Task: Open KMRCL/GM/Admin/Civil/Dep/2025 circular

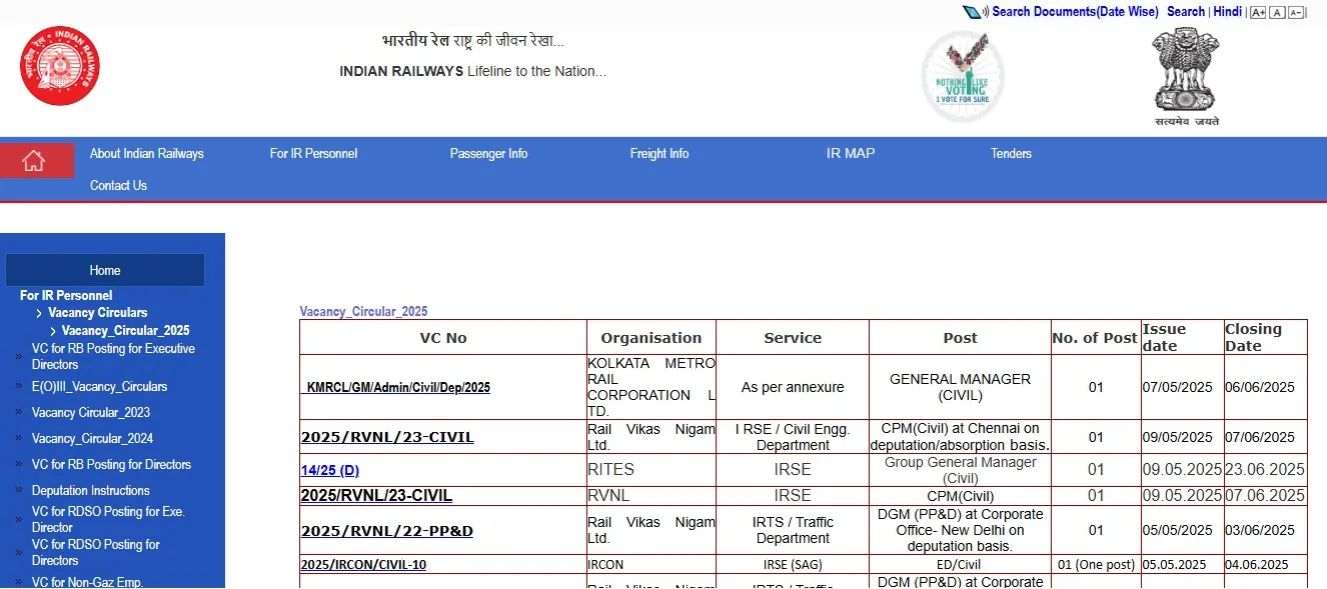Action: (x=396, y=388)
